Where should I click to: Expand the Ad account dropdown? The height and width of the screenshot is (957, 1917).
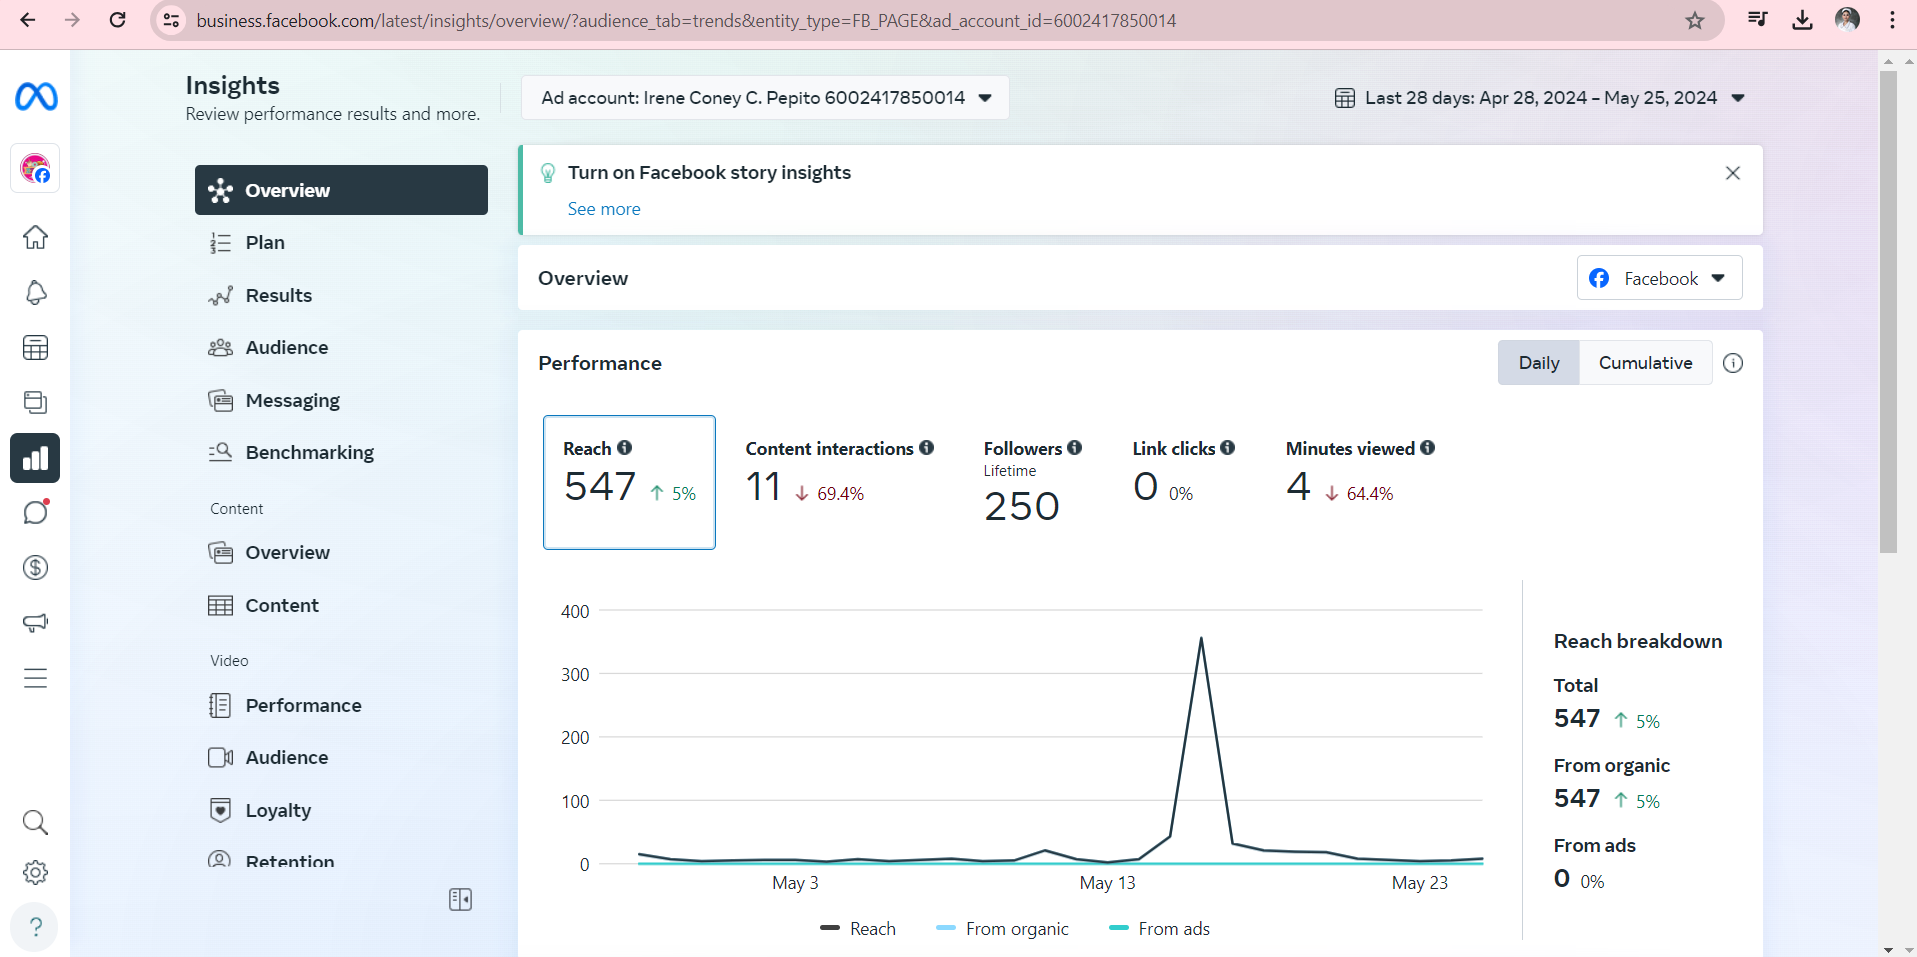click(x=765, y=98)
